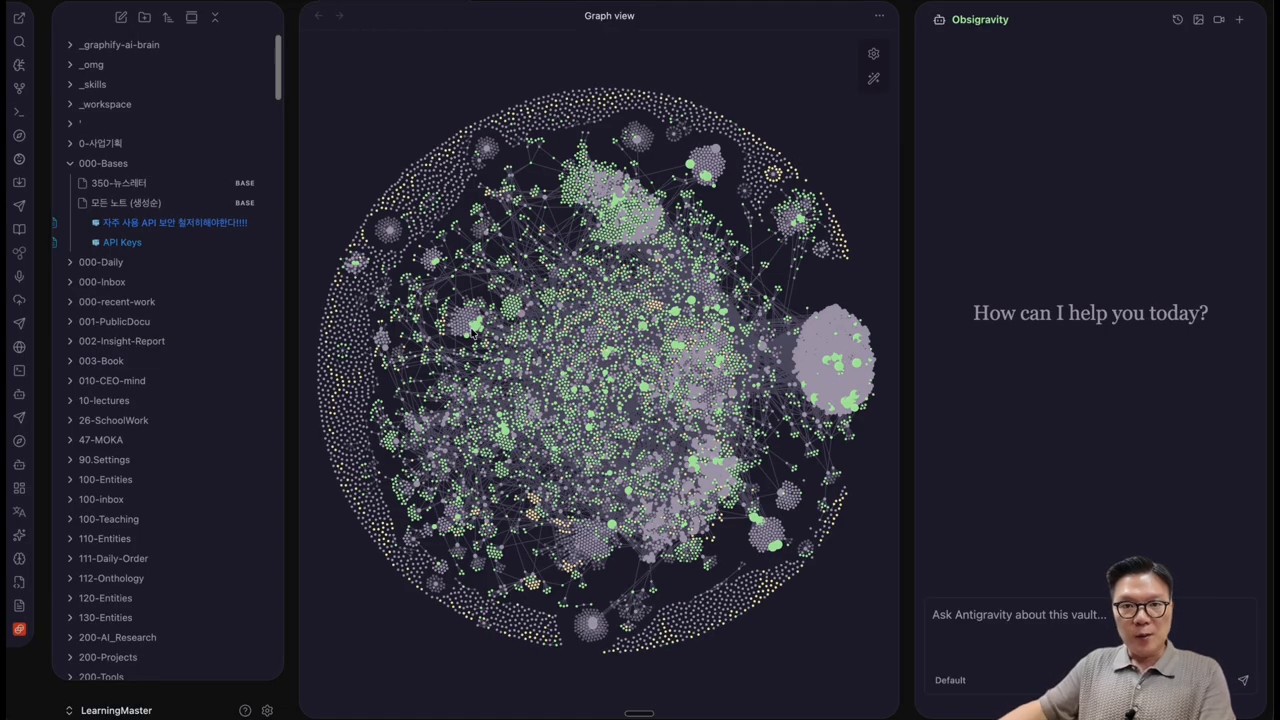Start a new Obsigravity chat

(1239, 19)
